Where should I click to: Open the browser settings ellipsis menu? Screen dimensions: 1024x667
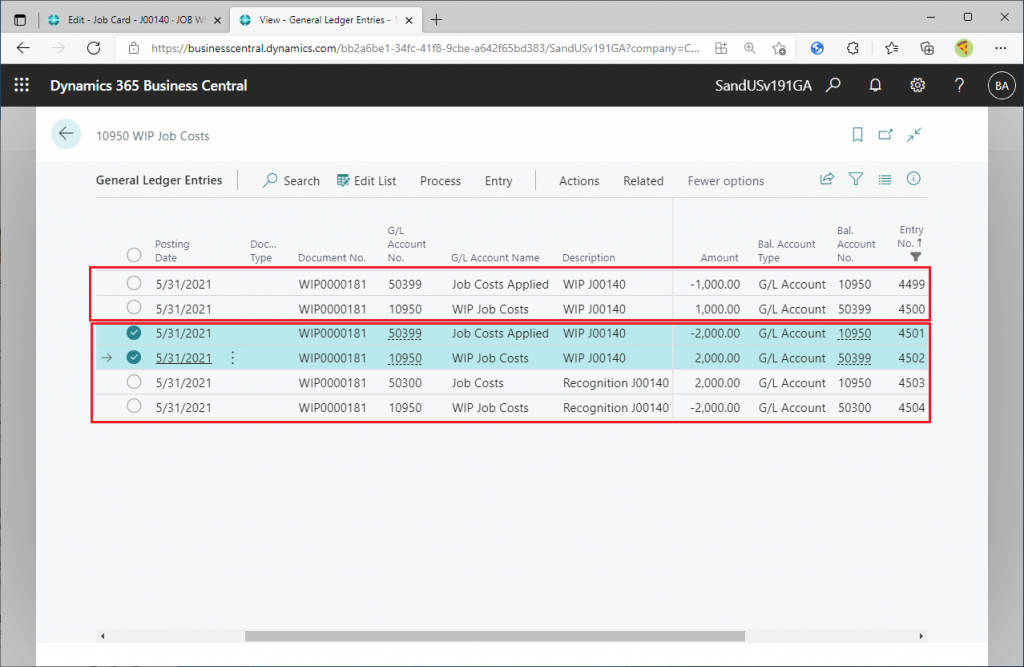click(1000, 48)
